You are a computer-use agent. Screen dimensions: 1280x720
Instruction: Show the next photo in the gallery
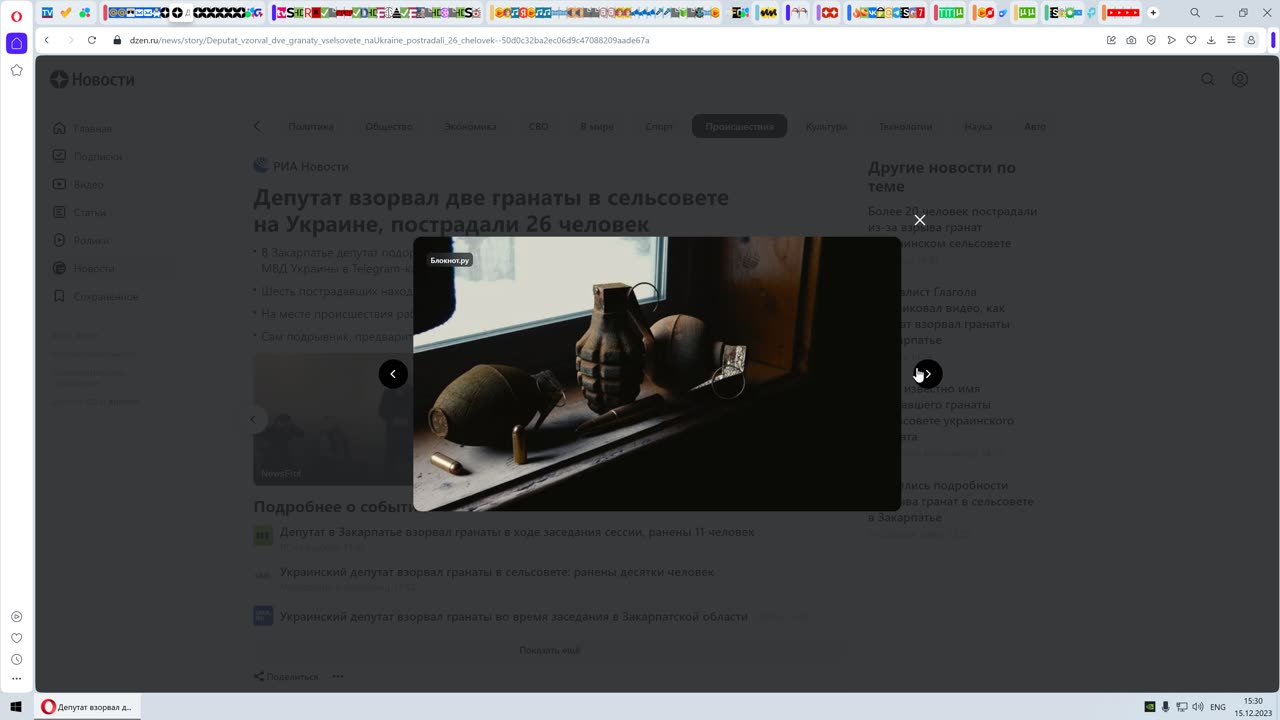(x=927, y=374)
